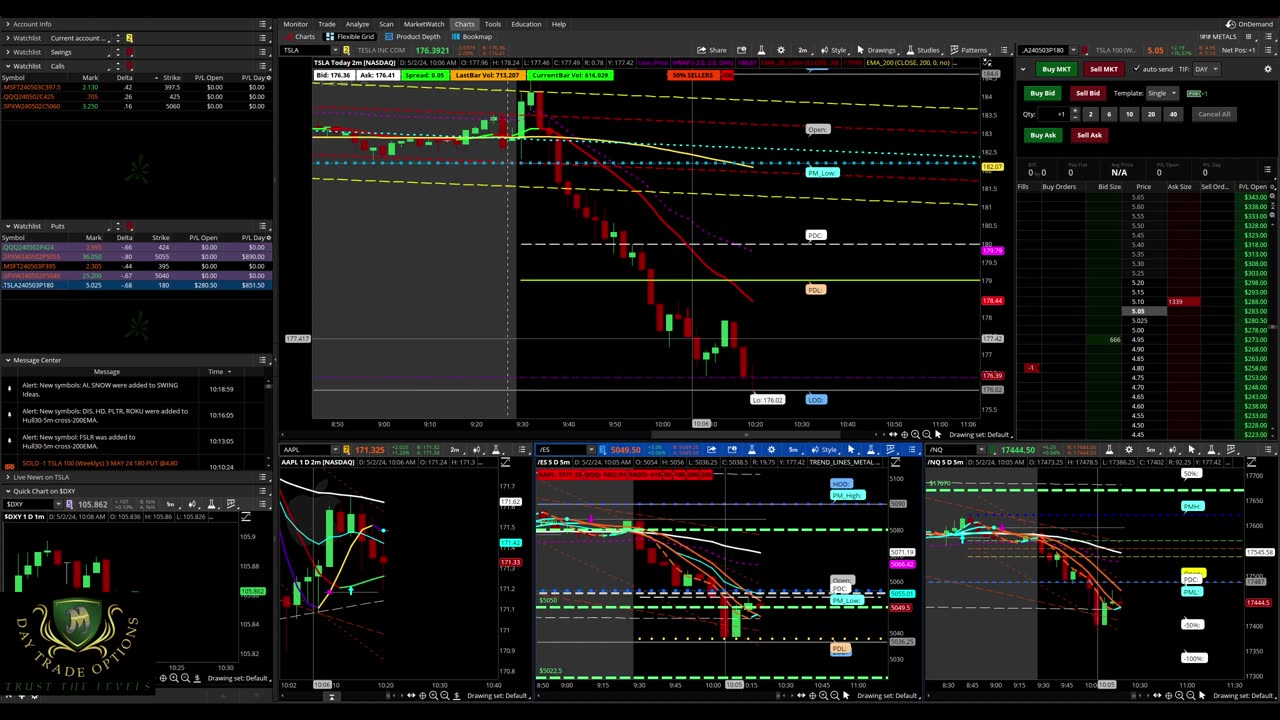Open the Patterns menu
The image size is (1280, 720).
pos(968,50)
